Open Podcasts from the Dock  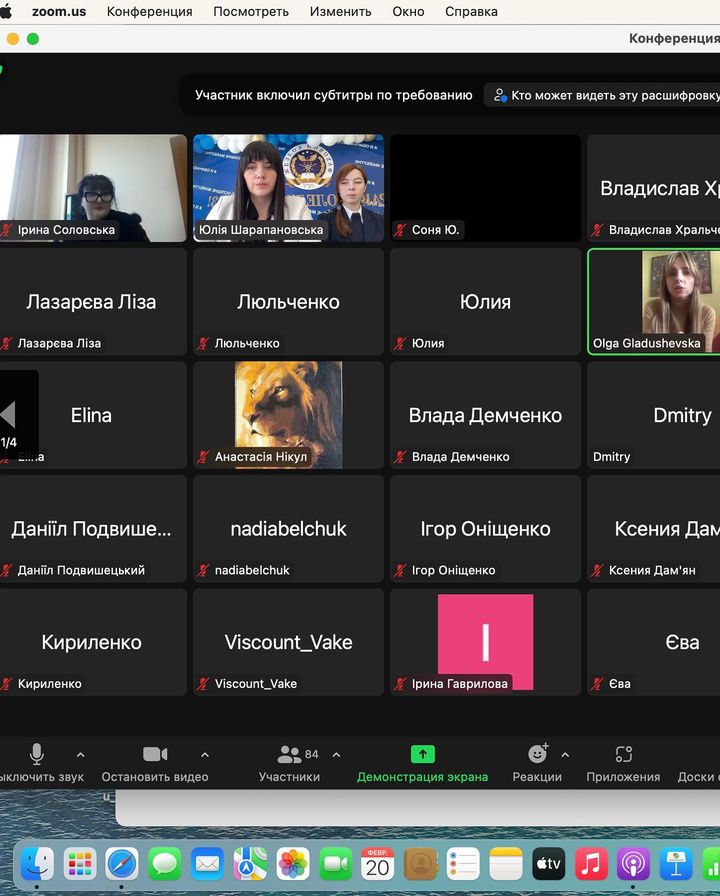tap(633, 863)
